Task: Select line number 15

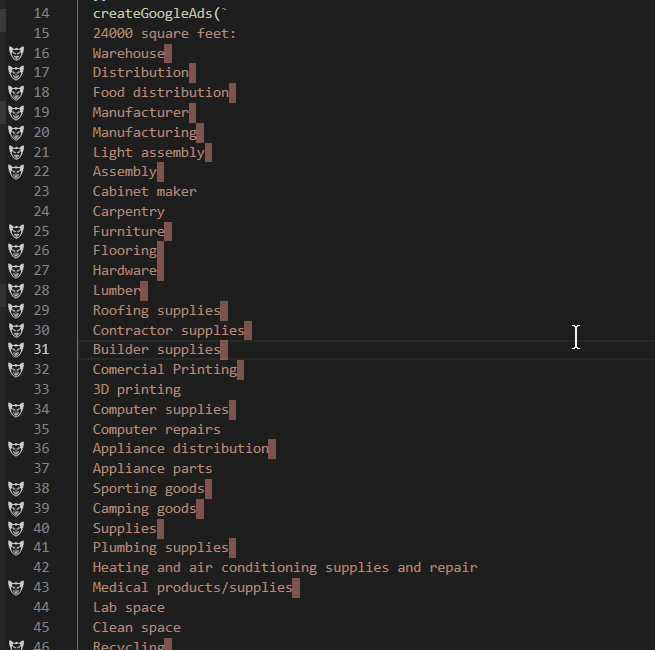Action: click(41, 33)
